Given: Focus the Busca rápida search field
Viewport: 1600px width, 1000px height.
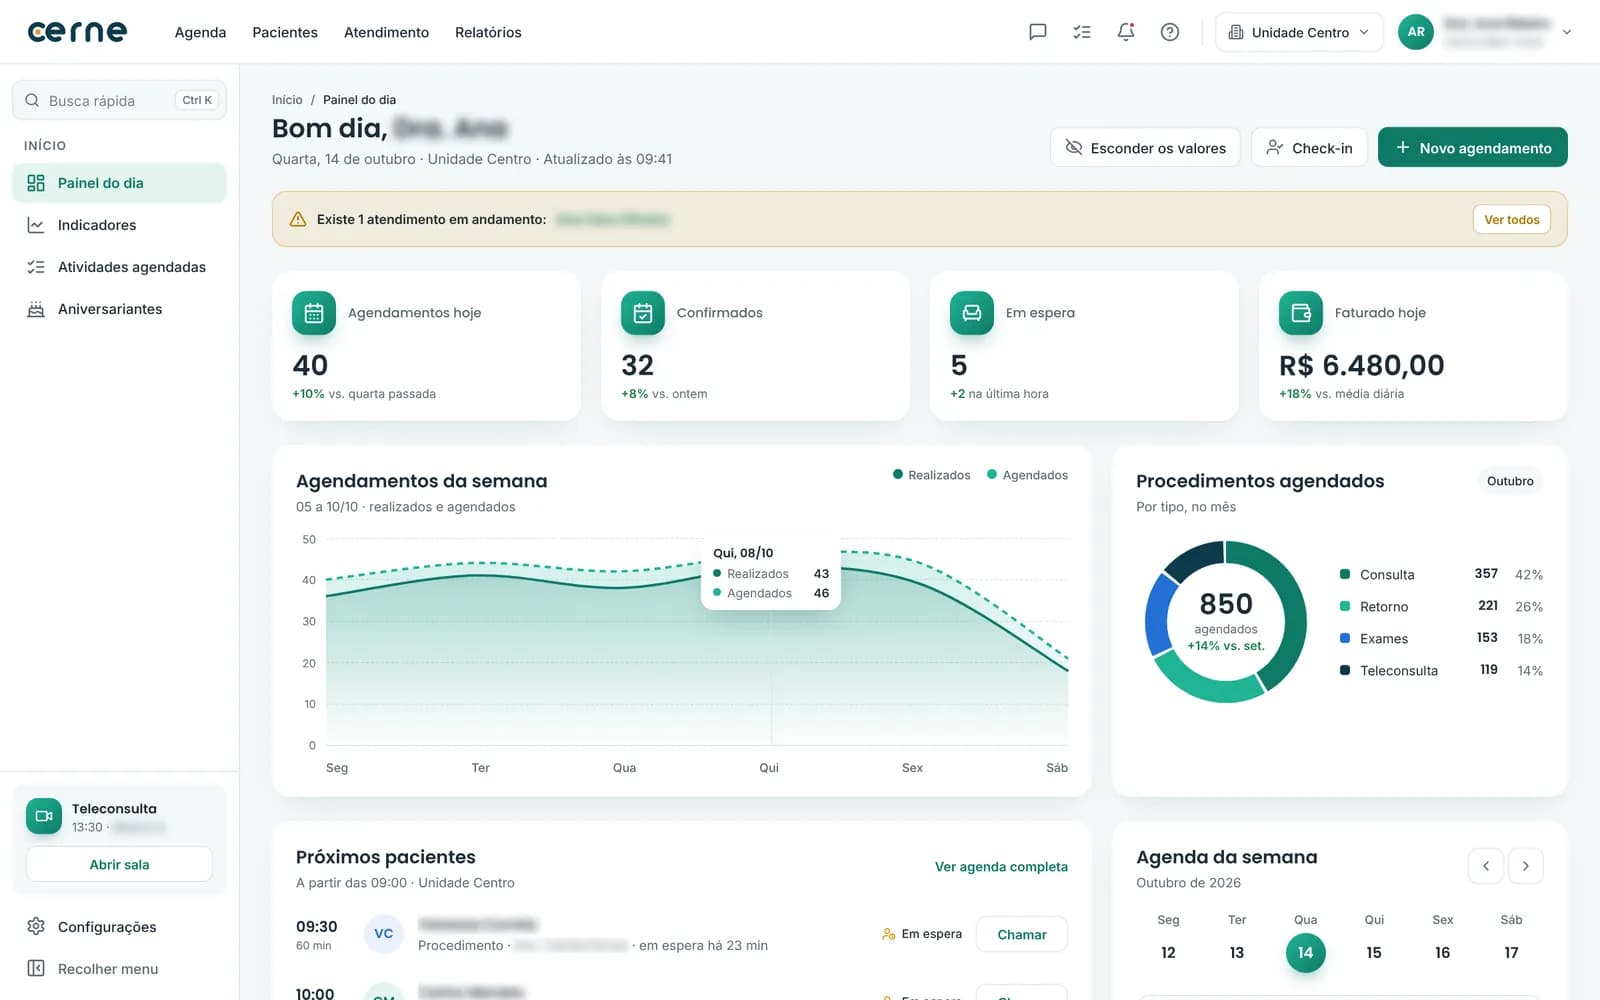Looking at the screenshot, I should click(x=119, y=100).
